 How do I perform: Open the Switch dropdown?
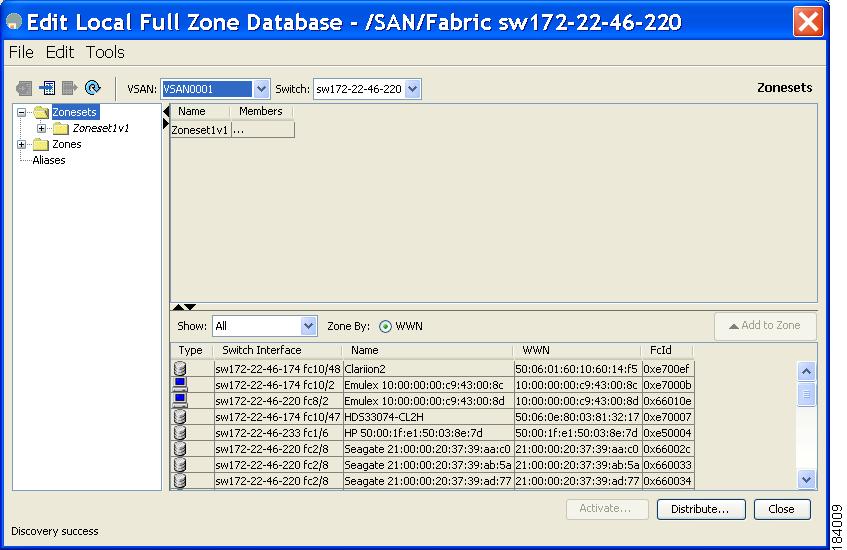click(413, 89)
